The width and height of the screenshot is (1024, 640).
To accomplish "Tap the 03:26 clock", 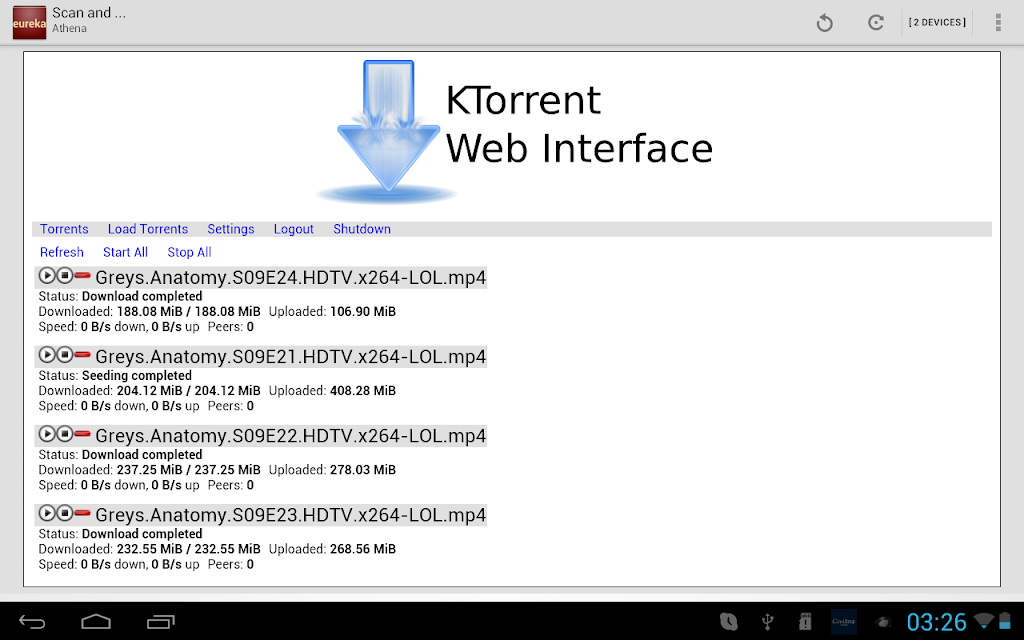I will [936, 622].
